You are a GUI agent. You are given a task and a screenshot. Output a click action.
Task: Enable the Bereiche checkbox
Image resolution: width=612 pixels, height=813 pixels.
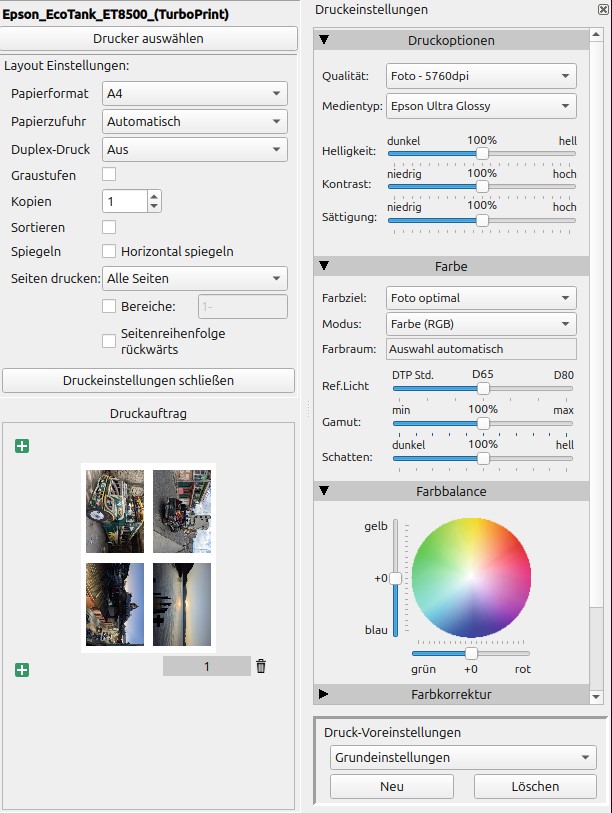(x=109, y=306)
